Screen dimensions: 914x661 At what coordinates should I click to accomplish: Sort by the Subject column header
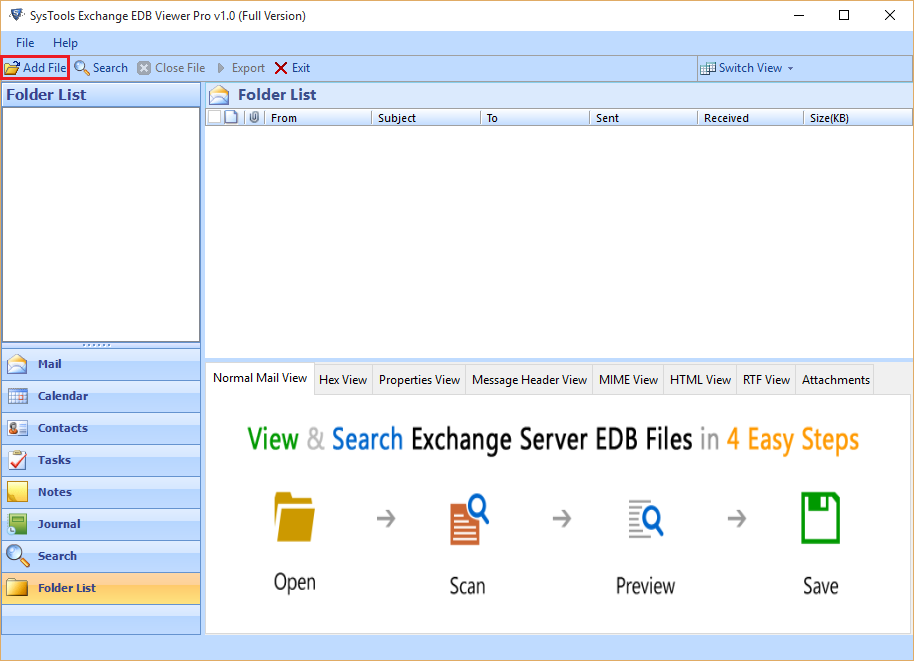(426, 118)
